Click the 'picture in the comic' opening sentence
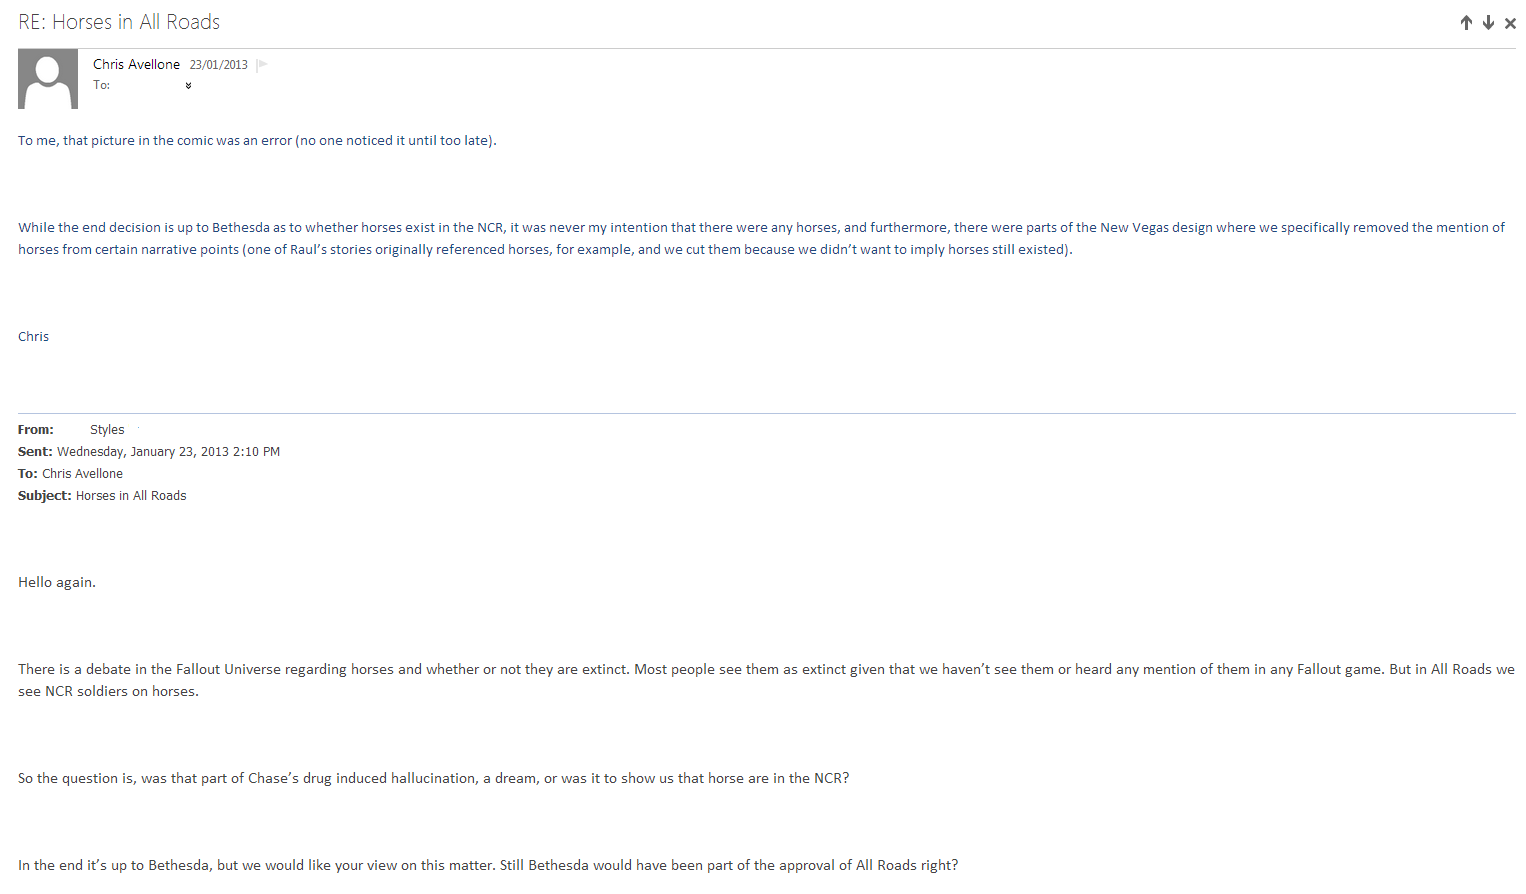This screenshot has width=1526, height=894. 257,141
